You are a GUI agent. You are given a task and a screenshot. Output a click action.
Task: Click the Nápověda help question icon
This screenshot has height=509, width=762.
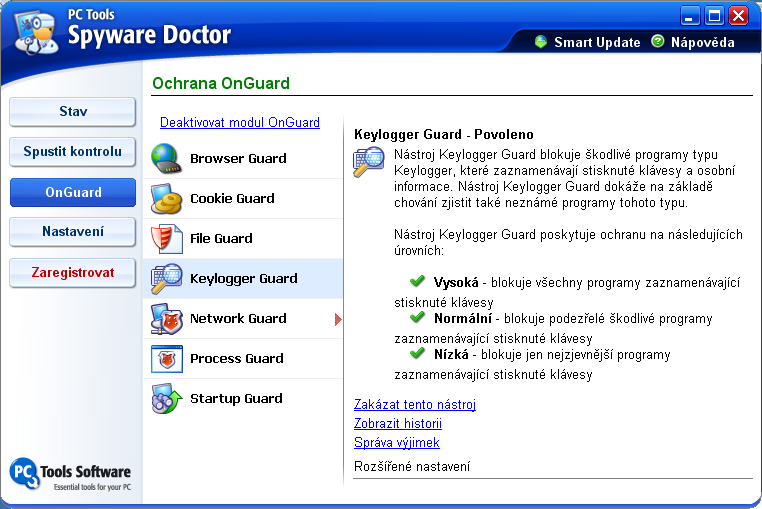[x=658, y=41]
